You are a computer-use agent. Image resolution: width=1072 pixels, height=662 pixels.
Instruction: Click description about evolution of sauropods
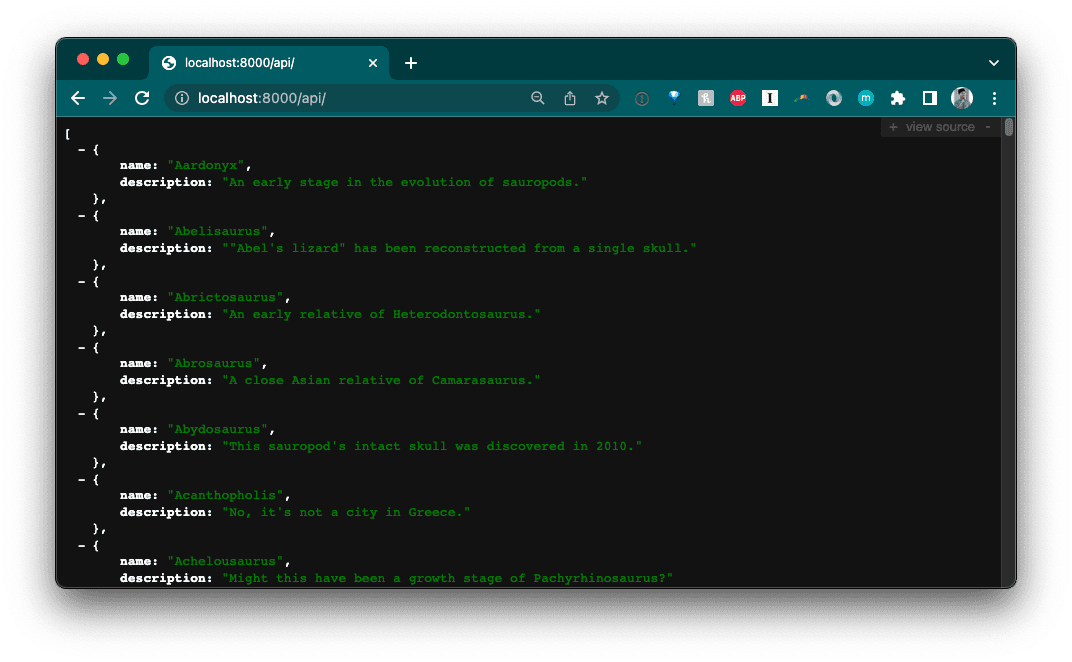tap(405, 183)
